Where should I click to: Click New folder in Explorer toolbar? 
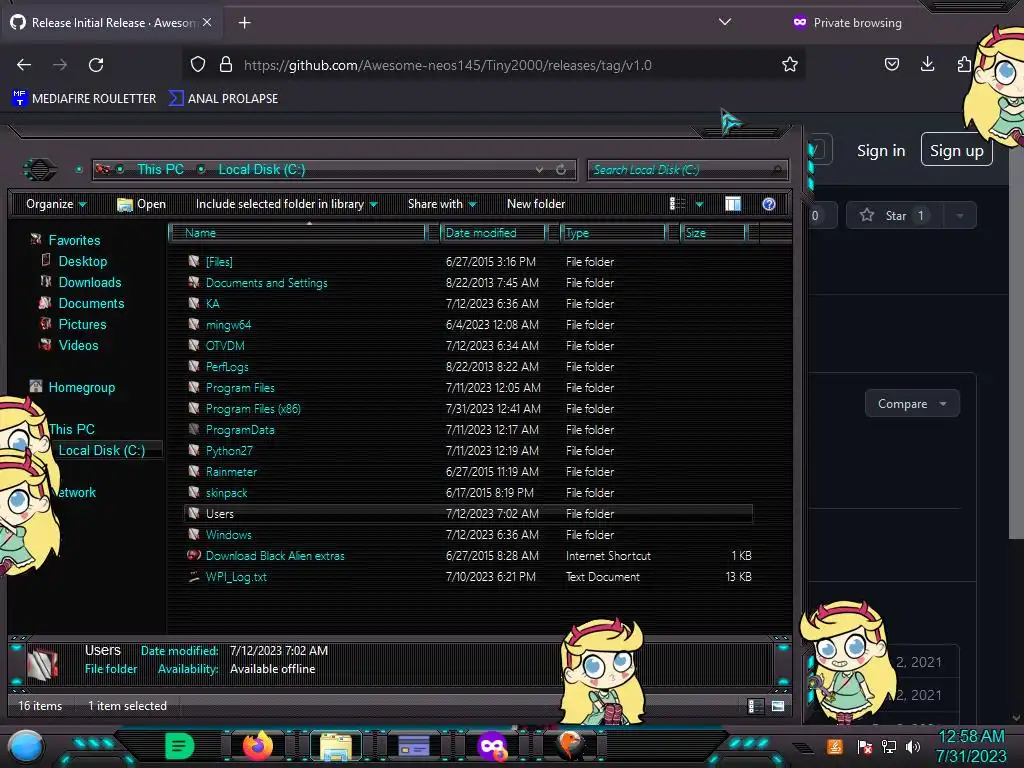pyautogui.click(x=536, y=204)
